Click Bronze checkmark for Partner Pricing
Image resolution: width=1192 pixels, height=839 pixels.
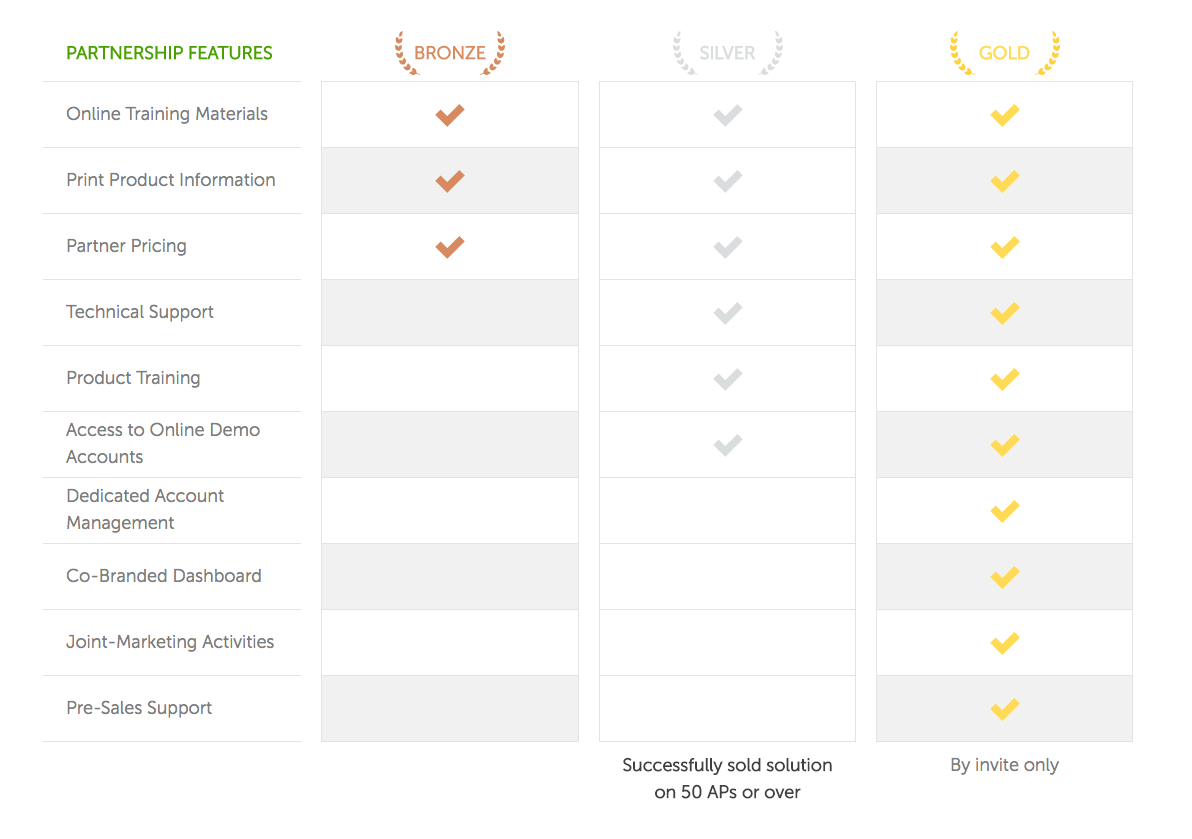point(450,247)
